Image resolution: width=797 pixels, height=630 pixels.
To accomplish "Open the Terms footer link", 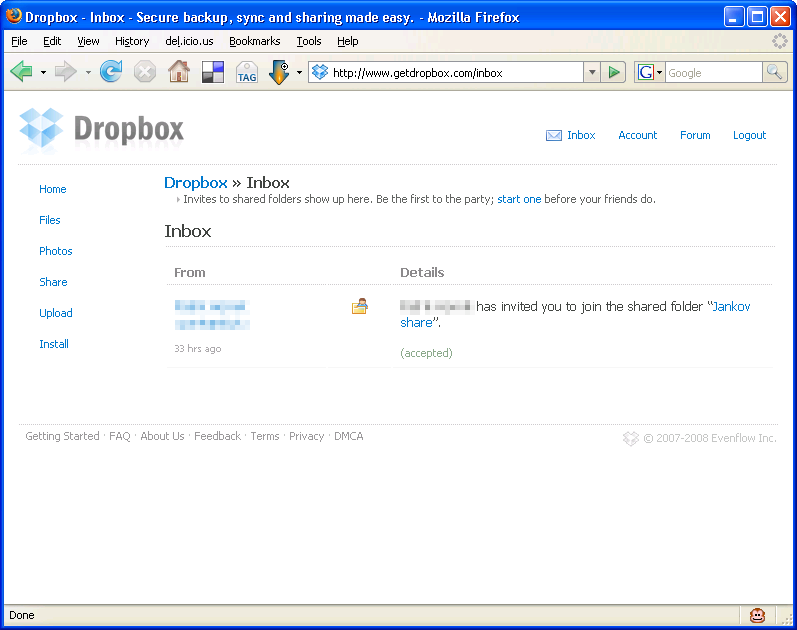I will [265, 436].
